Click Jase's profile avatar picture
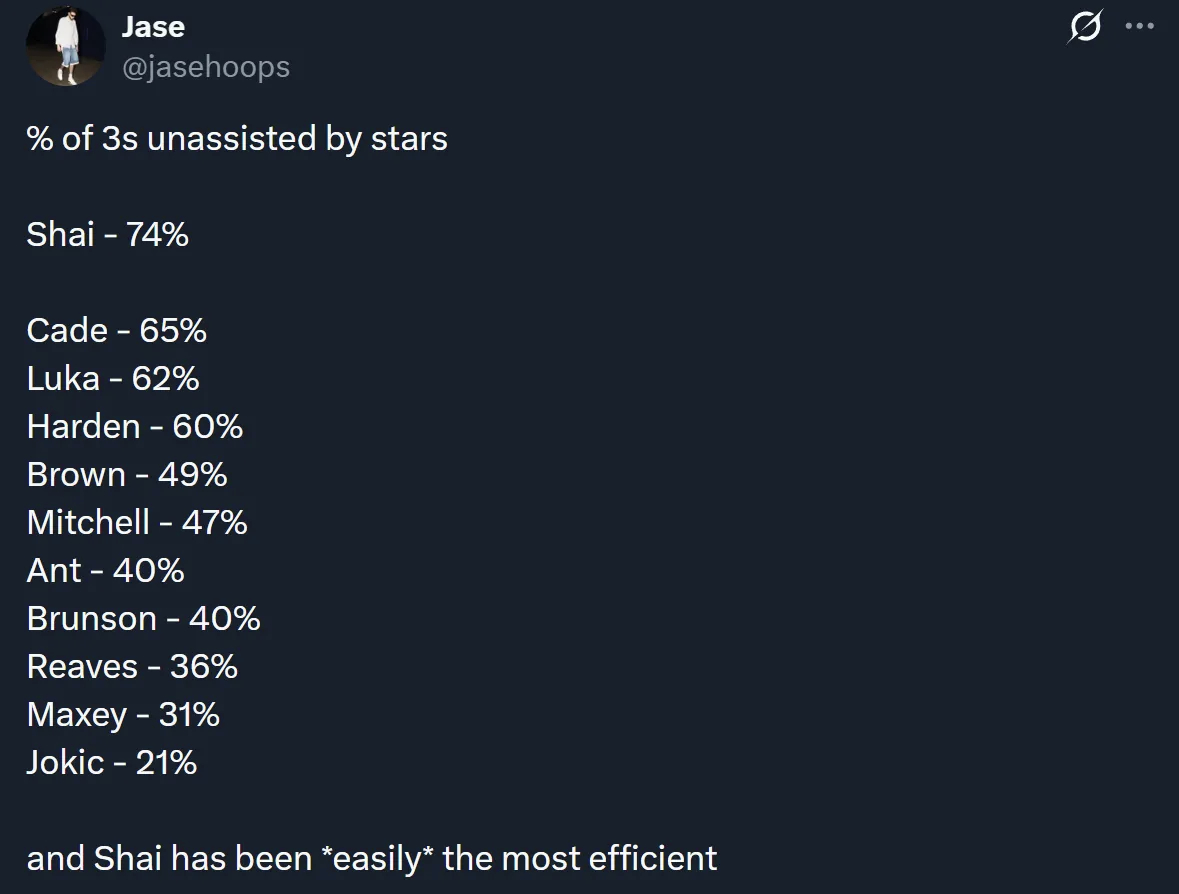The image size is (1179, 894). [x=66, y=47]
